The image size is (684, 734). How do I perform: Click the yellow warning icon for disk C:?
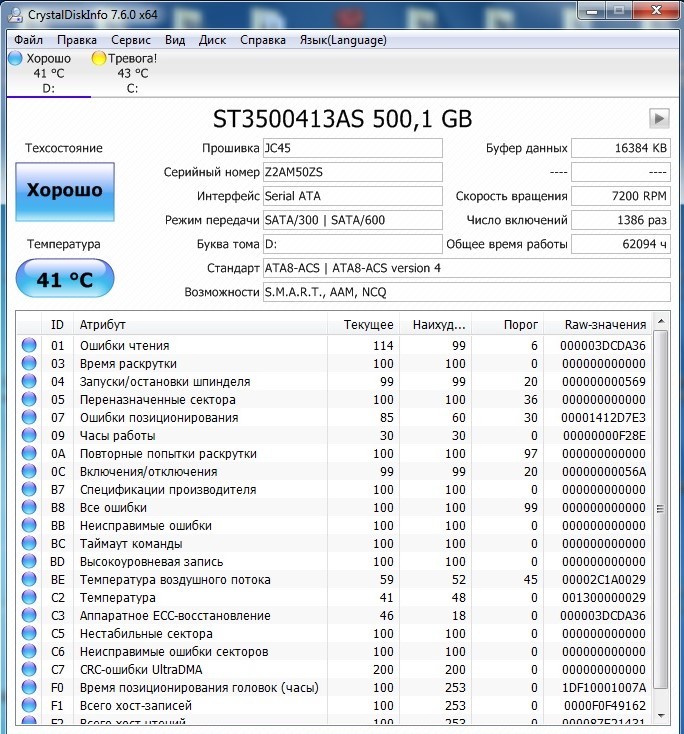point(99,59)
